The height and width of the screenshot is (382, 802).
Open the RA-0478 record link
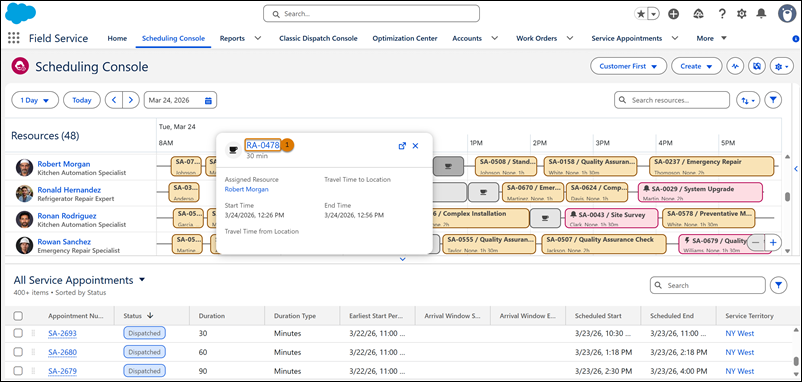coord(263,145)
